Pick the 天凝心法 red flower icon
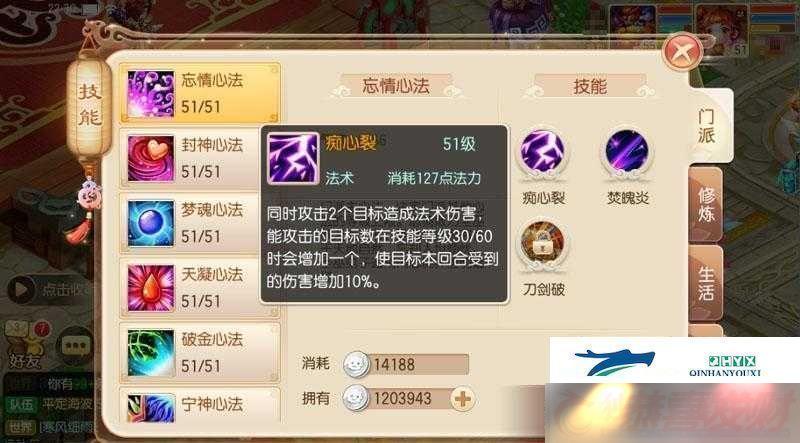 (151, 288)
